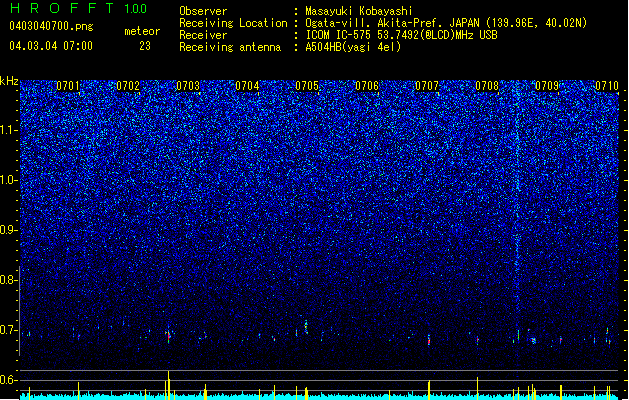629x400 pixels.
Task: Click the 0709 time marker
Action: (547, 86)
